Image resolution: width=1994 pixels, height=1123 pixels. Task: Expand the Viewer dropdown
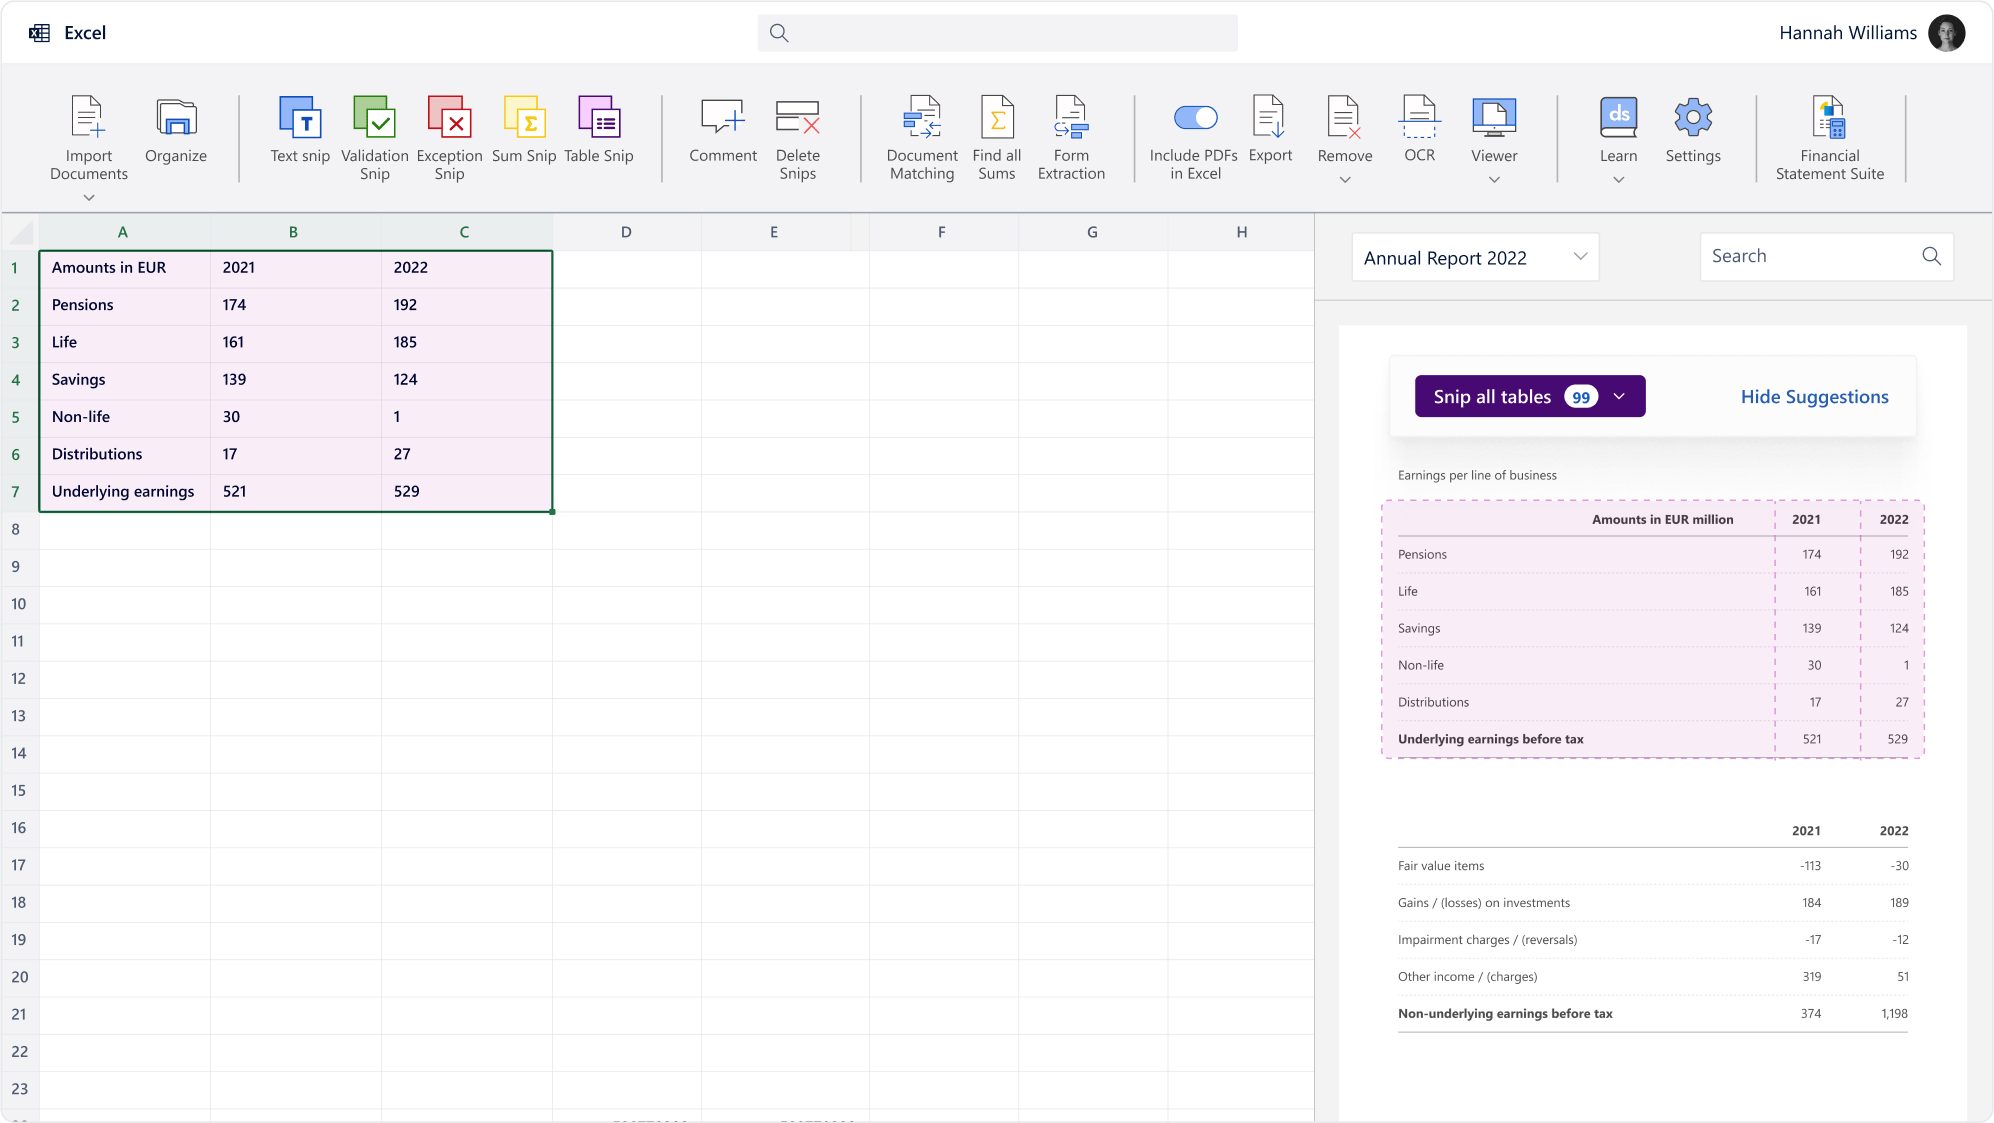tap(1493, 180)
